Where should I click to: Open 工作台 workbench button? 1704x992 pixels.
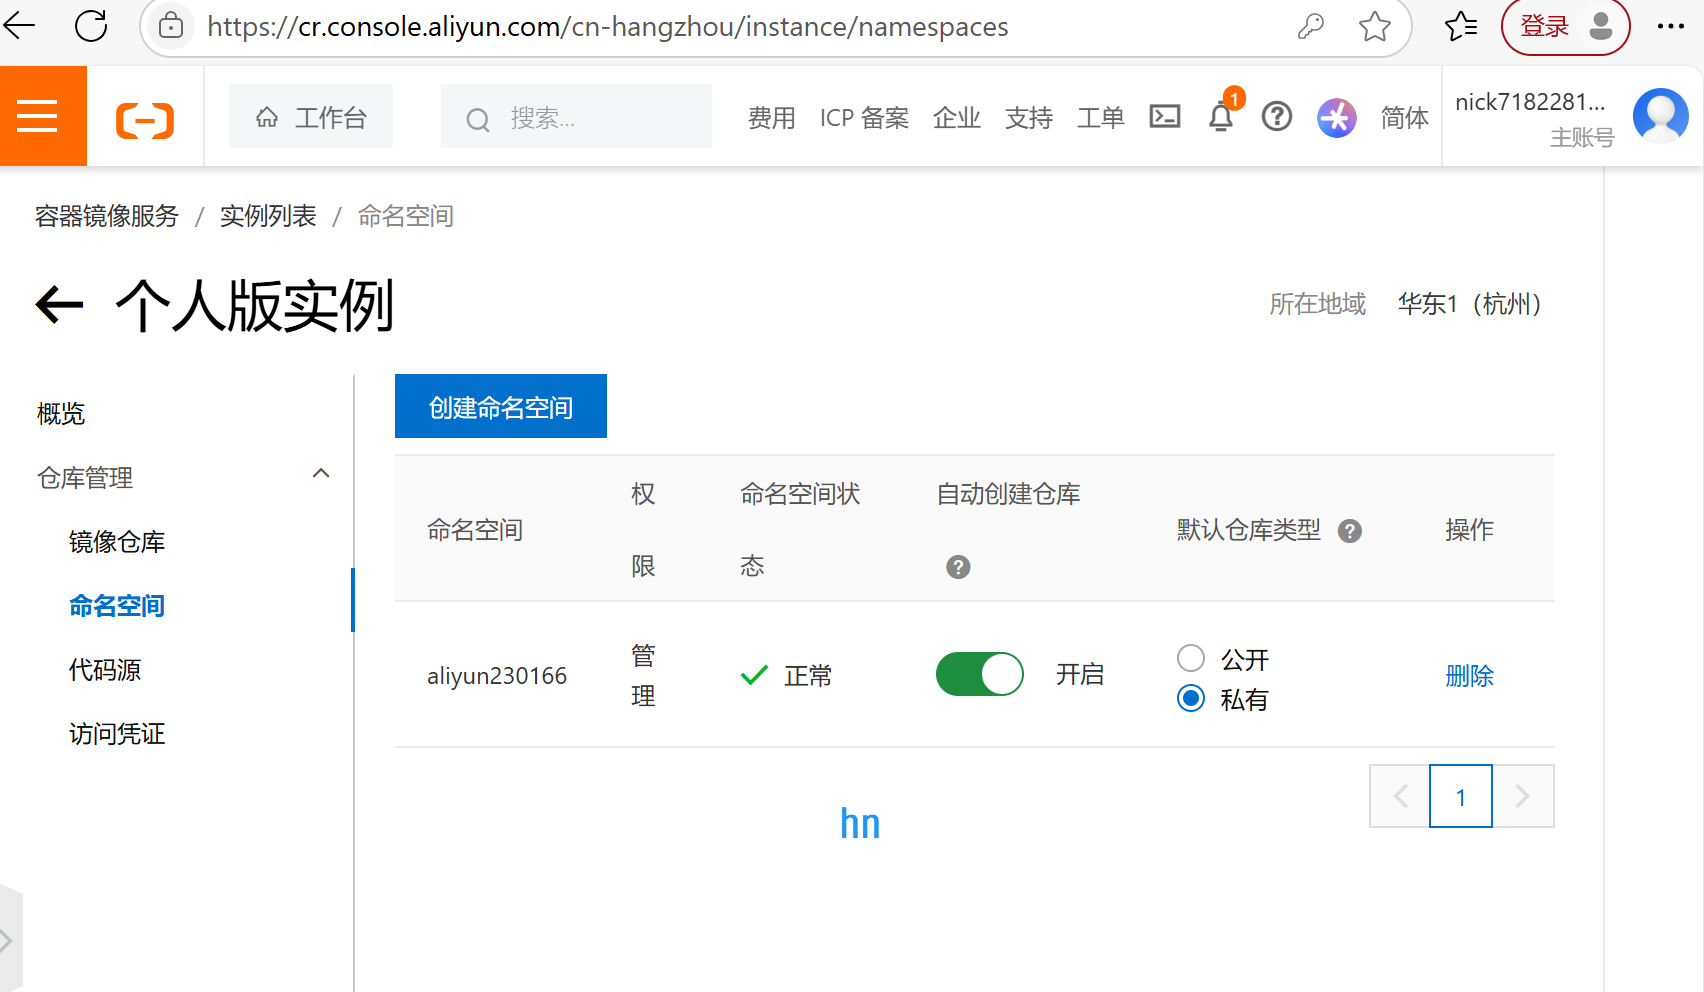pyautogui.click(x=311, y=117)
